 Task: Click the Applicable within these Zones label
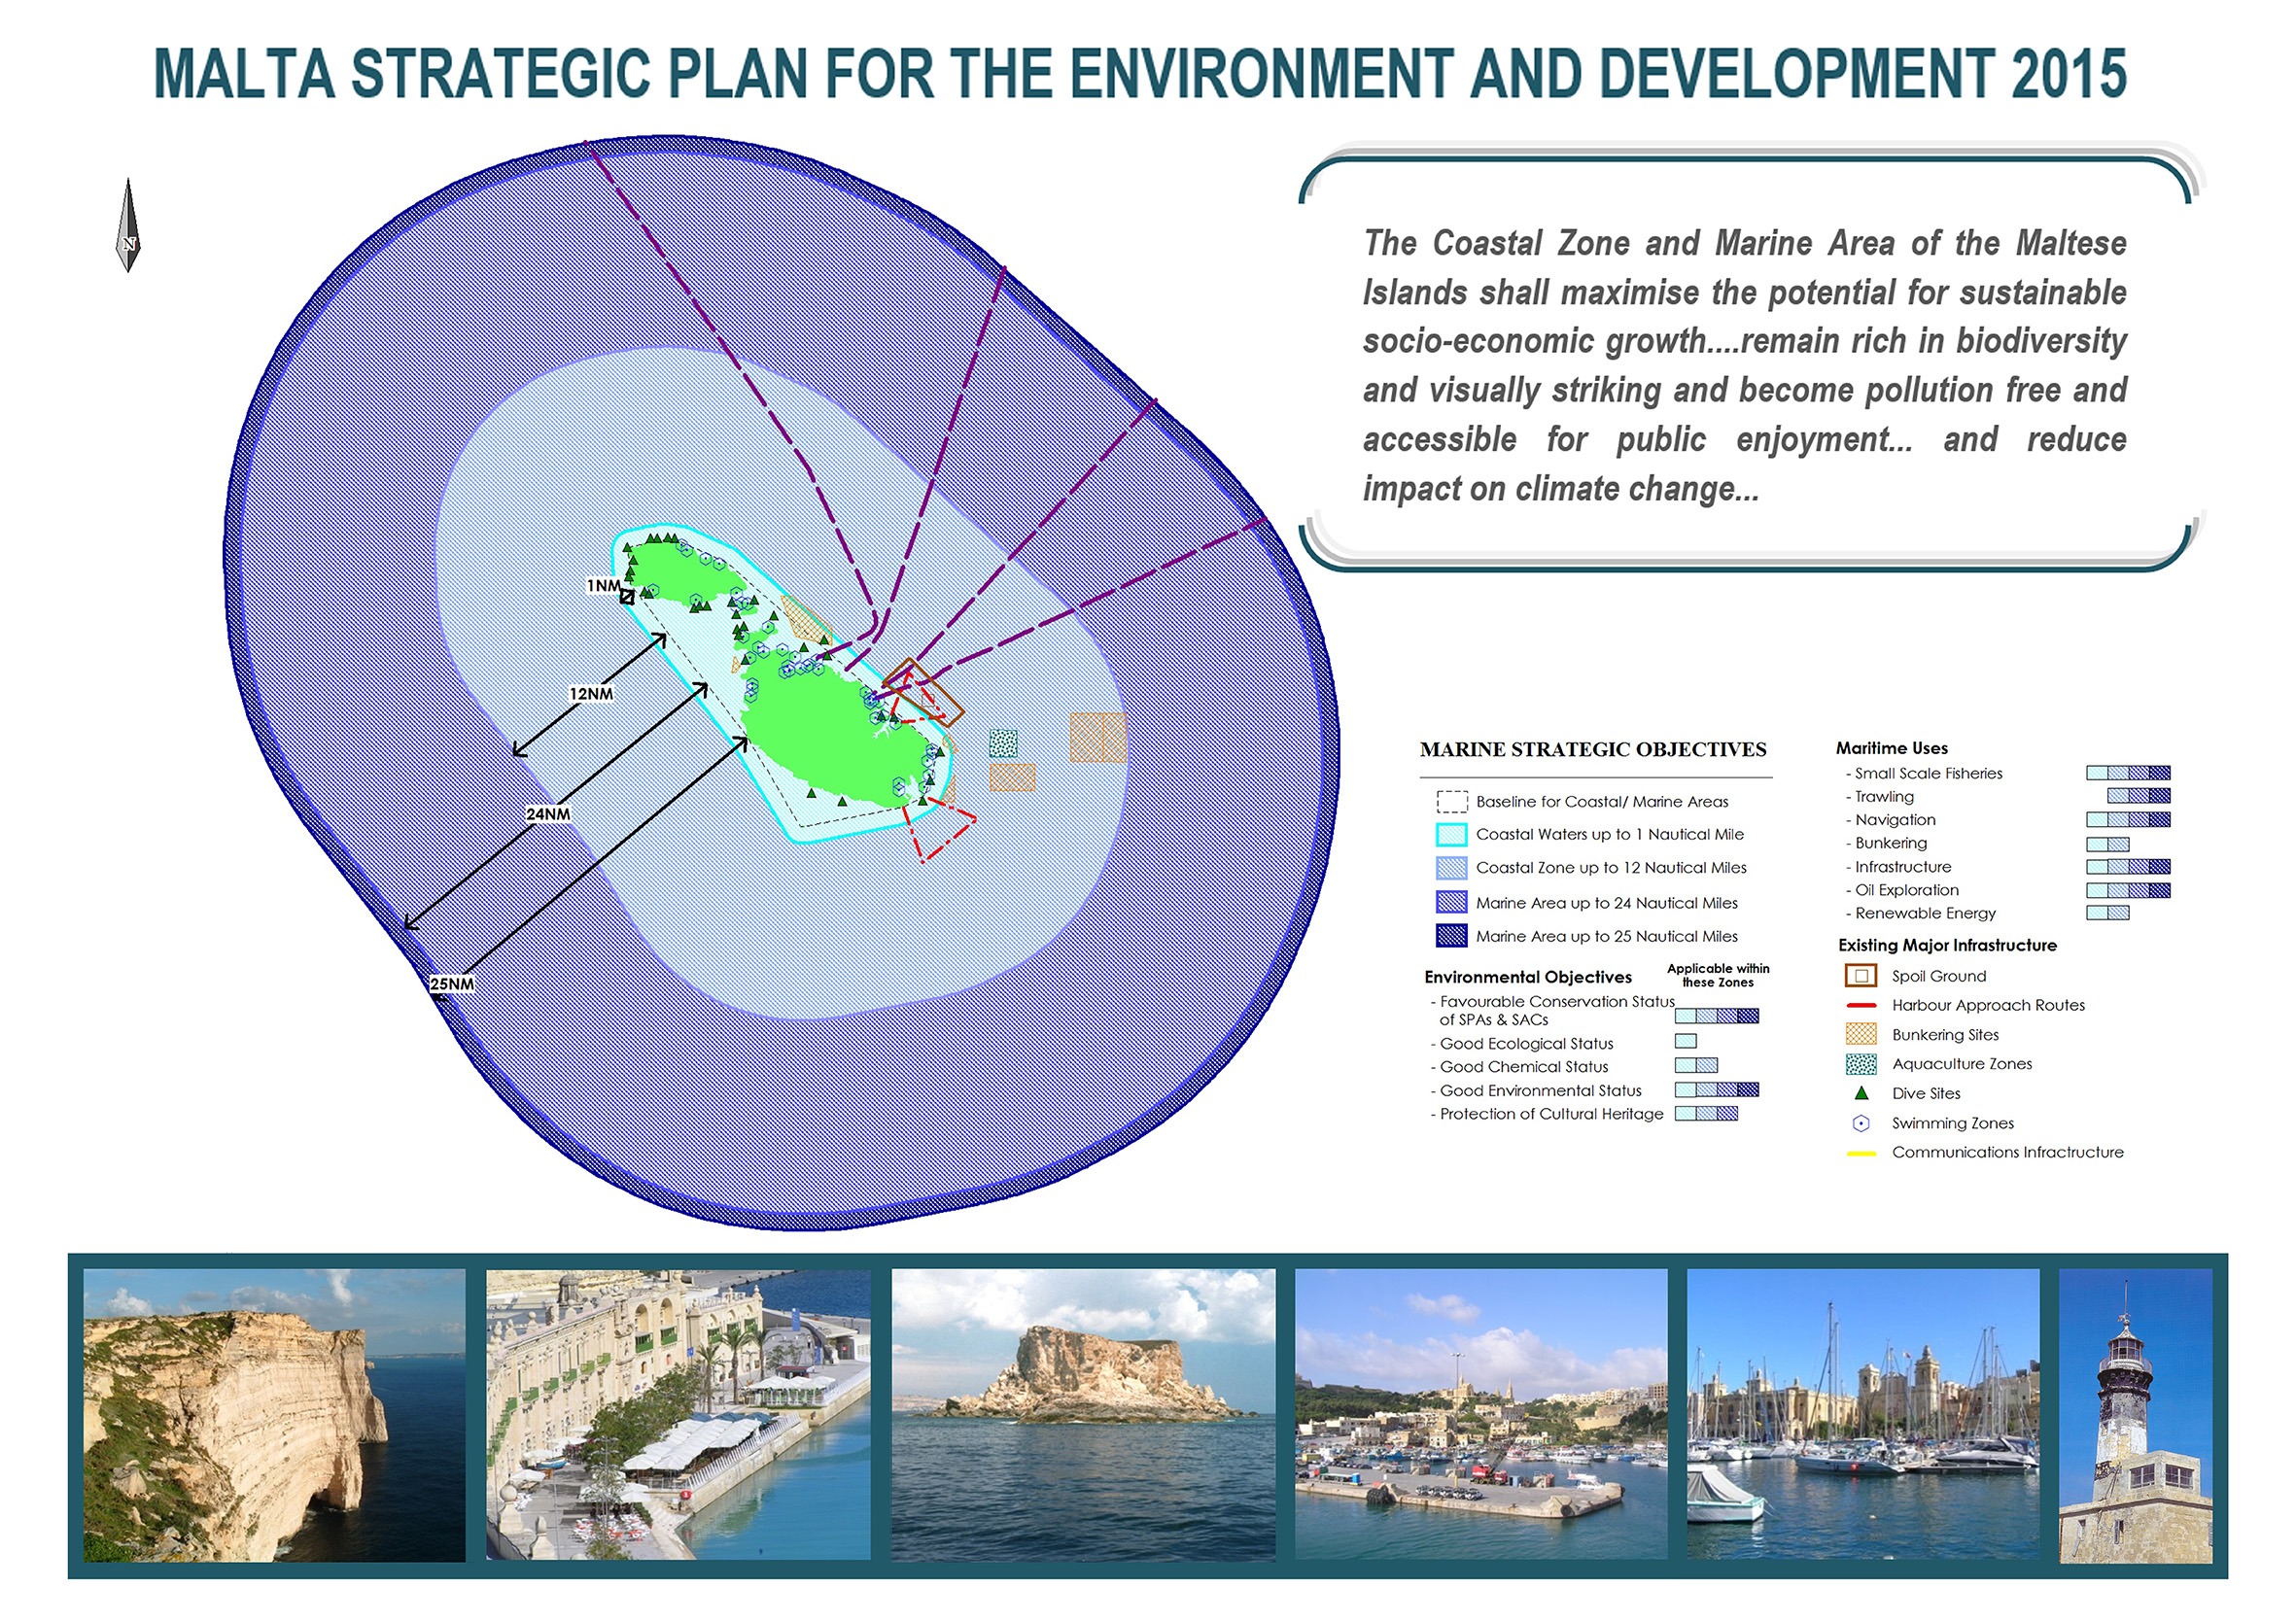click(1718, 976)
